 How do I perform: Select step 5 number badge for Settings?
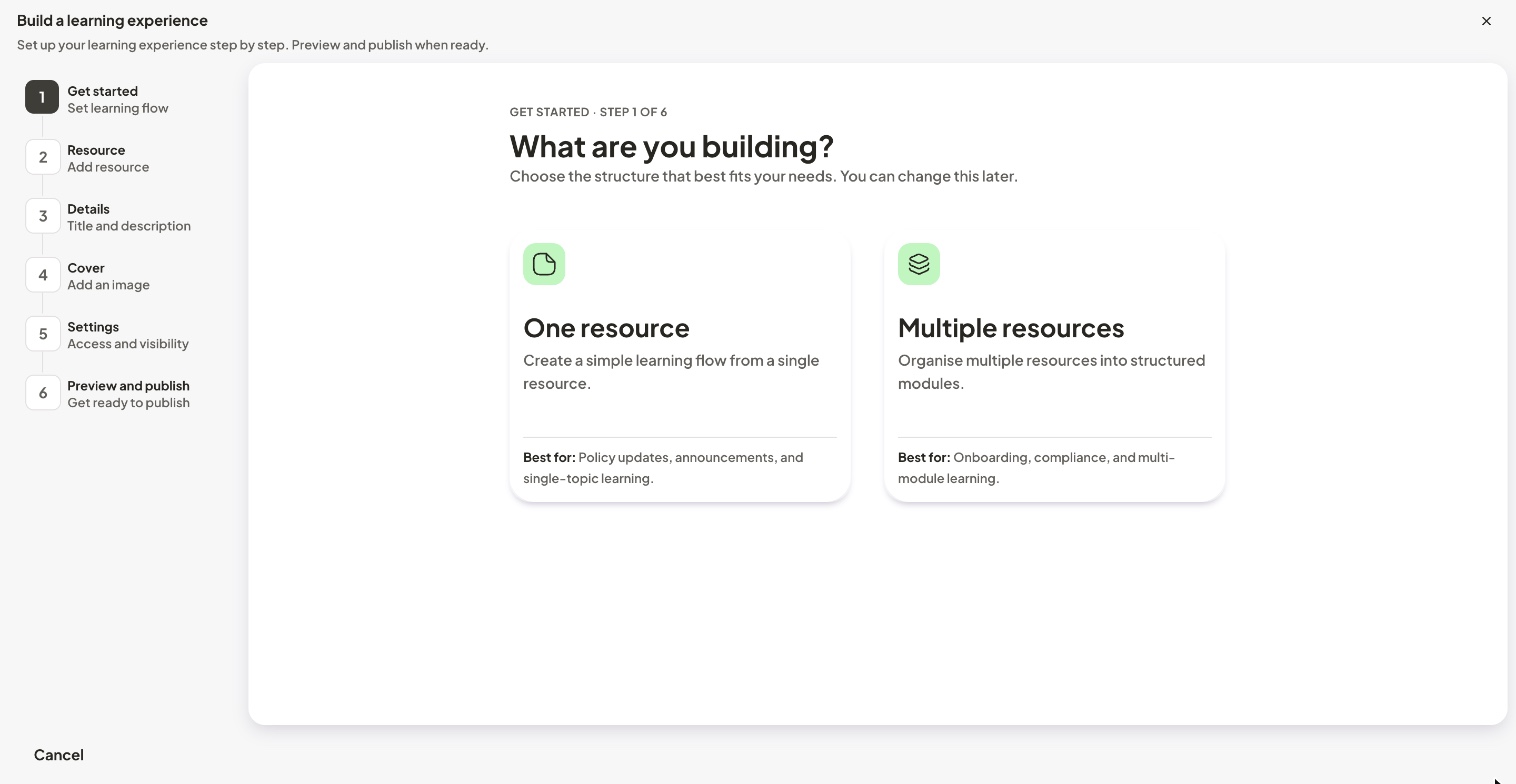point(43,334)
